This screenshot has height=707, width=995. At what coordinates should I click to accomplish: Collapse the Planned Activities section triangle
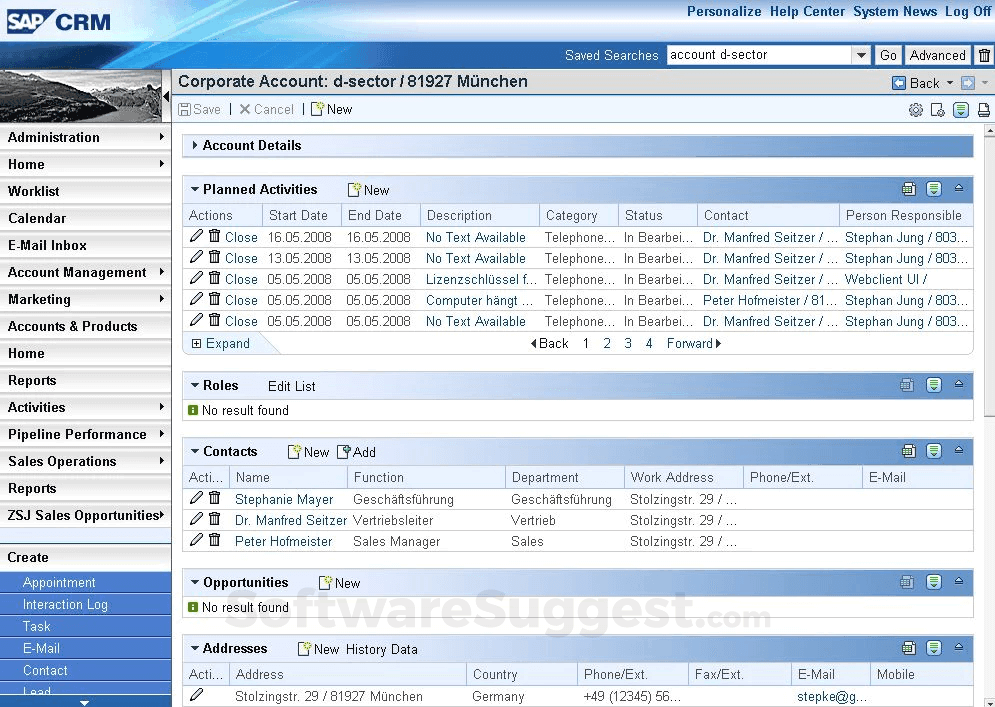(195, 189)
